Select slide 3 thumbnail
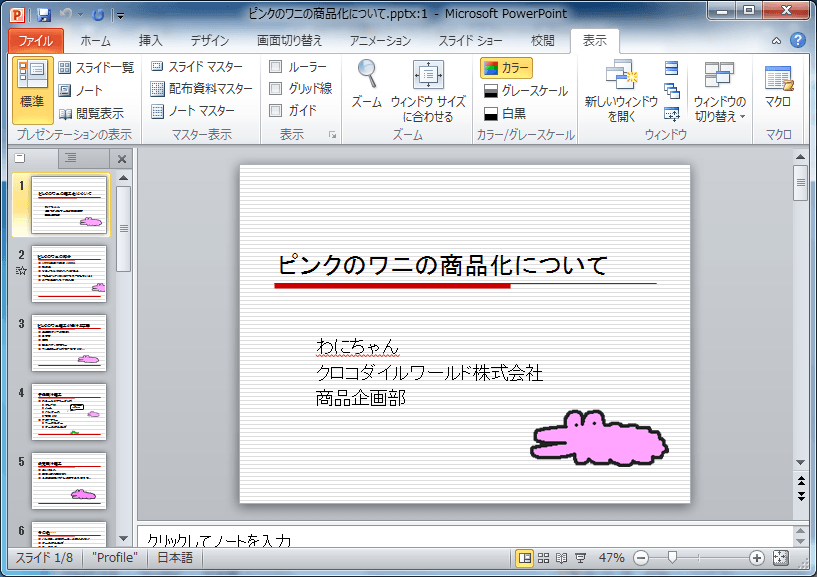 click(x=69, y=343)
